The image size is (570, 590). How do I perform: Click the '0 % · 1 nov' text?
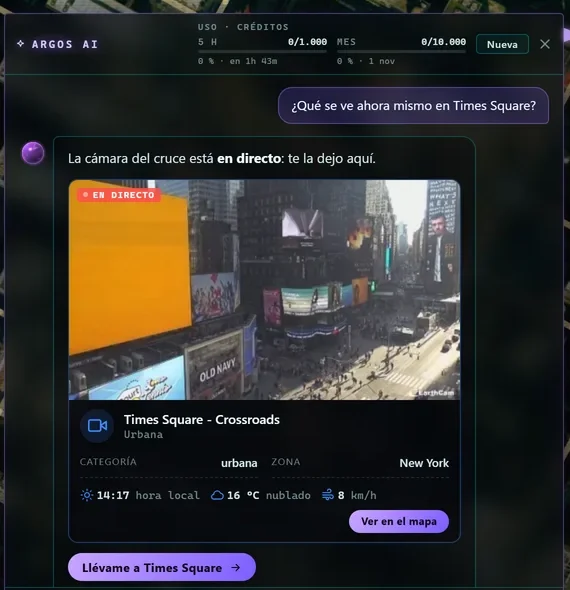click(366, 61)
